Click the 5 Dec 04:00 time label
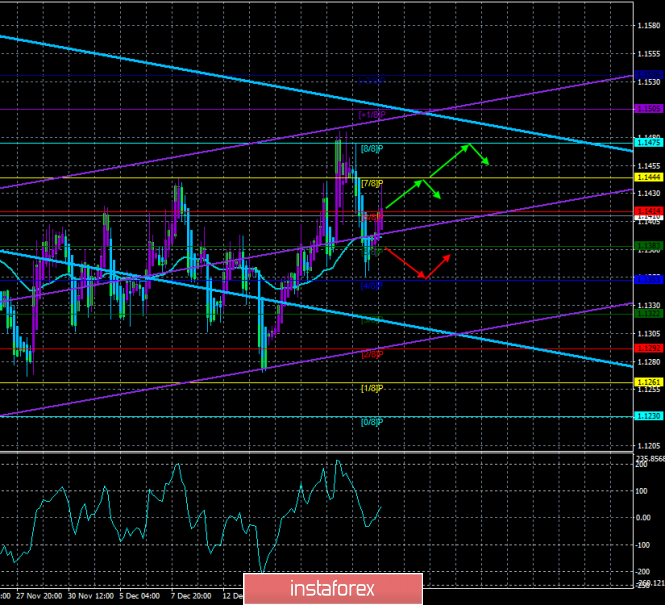 (x=140, y=596)
